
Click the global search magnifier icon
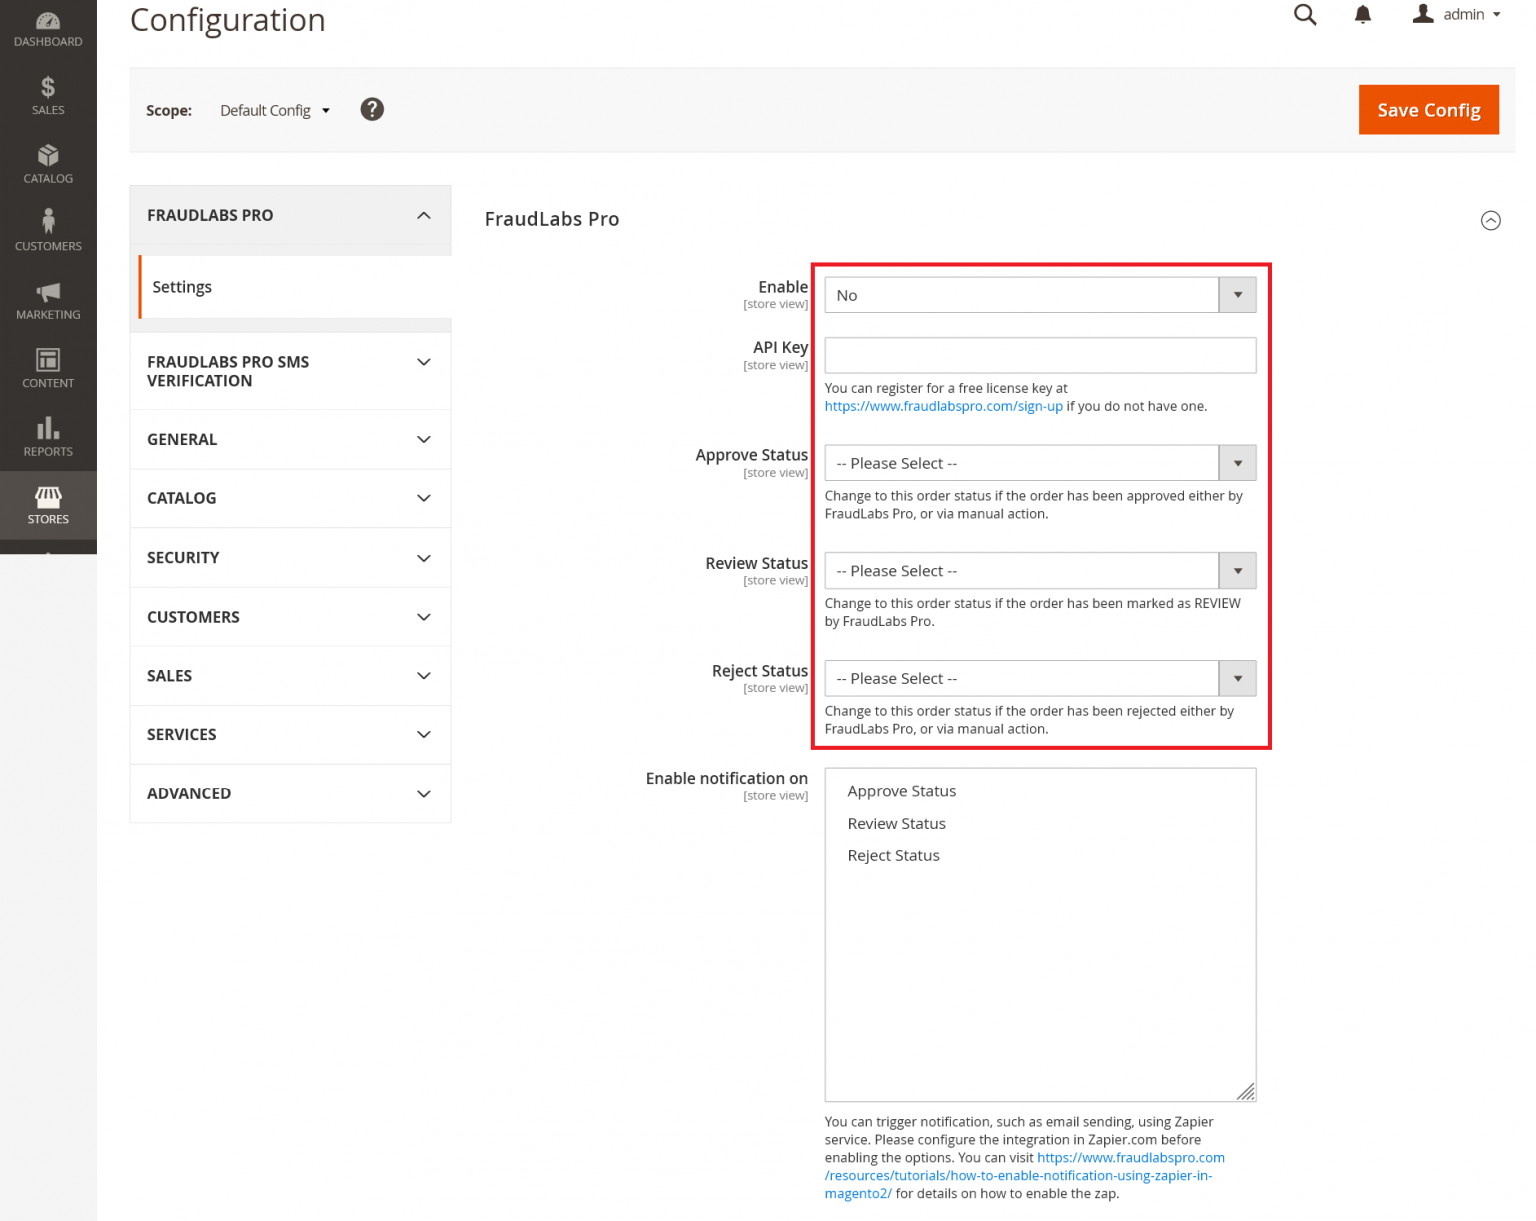pos(1305,14)
